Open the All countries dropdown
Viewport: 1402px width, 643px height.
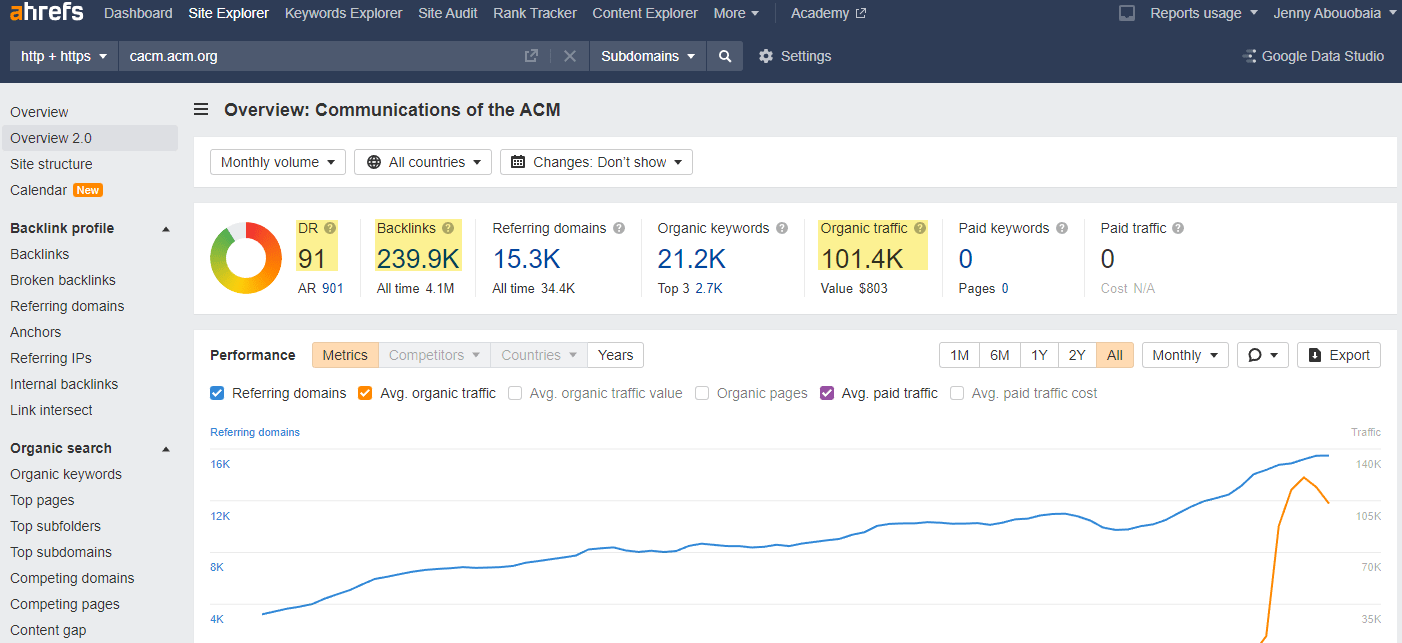point(422,161)
